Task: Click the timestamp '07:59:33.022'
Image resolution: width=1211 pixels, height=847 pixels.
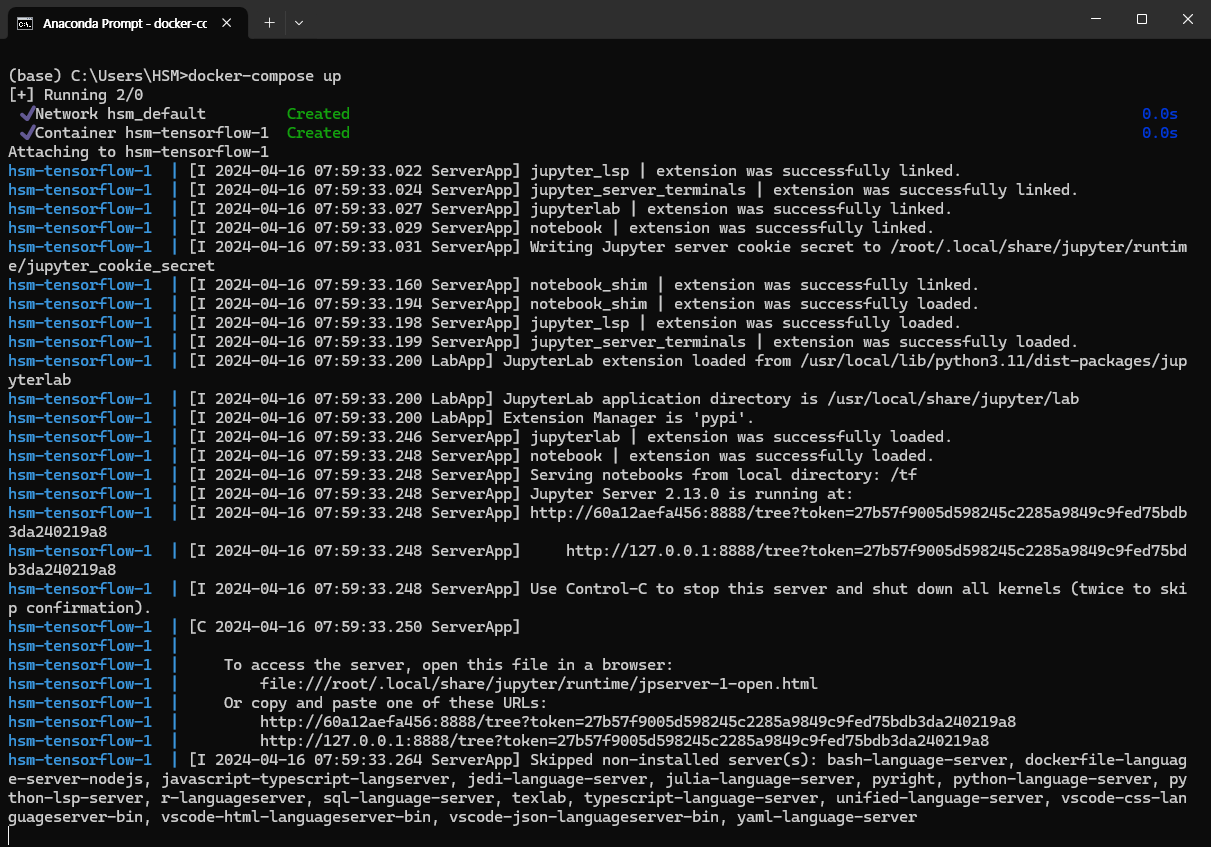Action: click(x=368, y=171)
